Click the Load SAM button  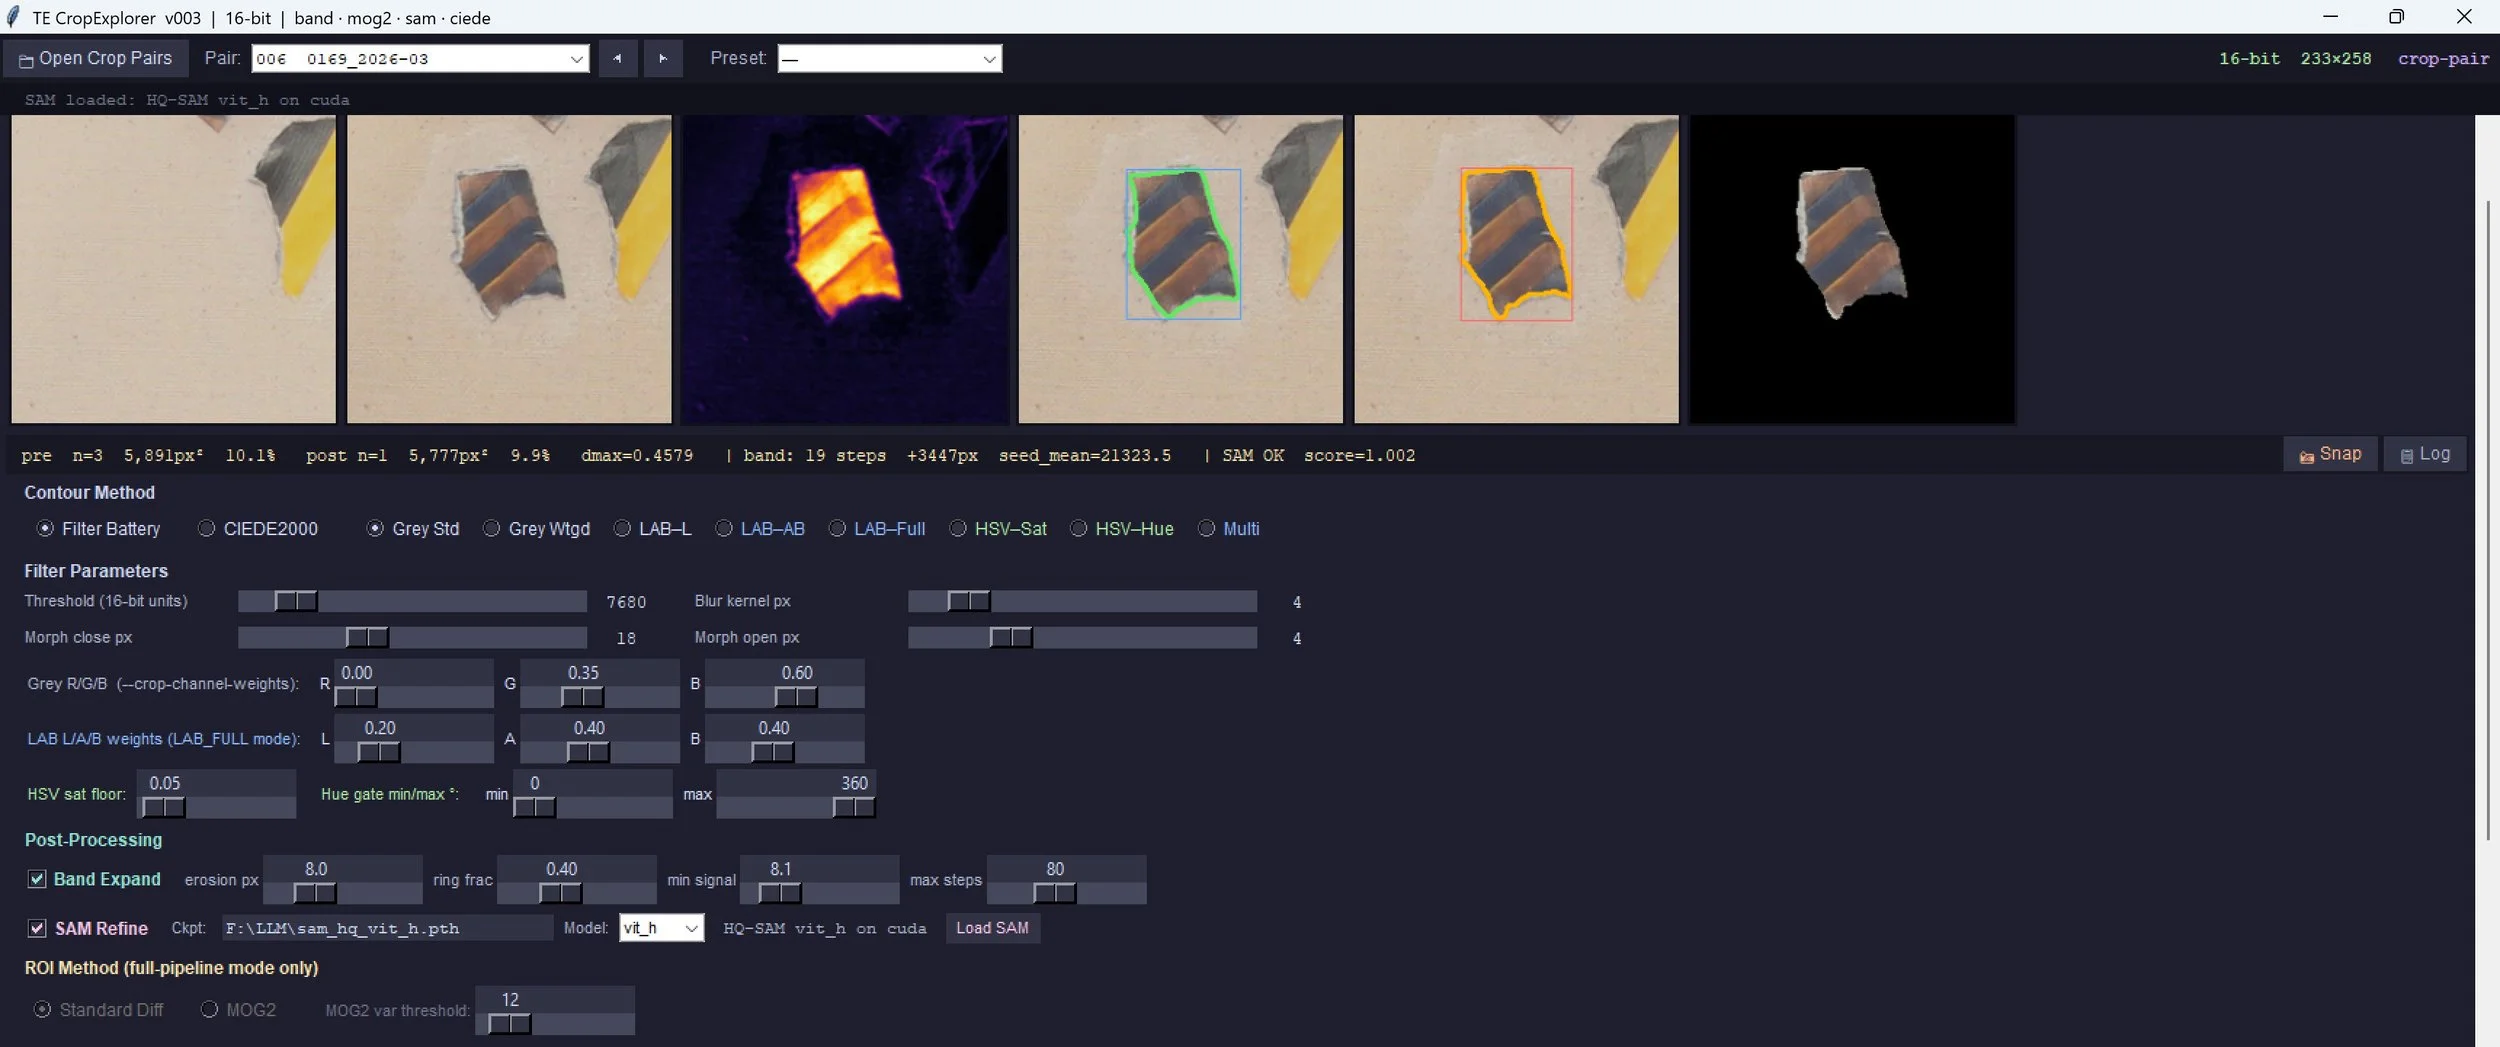click(x=993, y=928)
